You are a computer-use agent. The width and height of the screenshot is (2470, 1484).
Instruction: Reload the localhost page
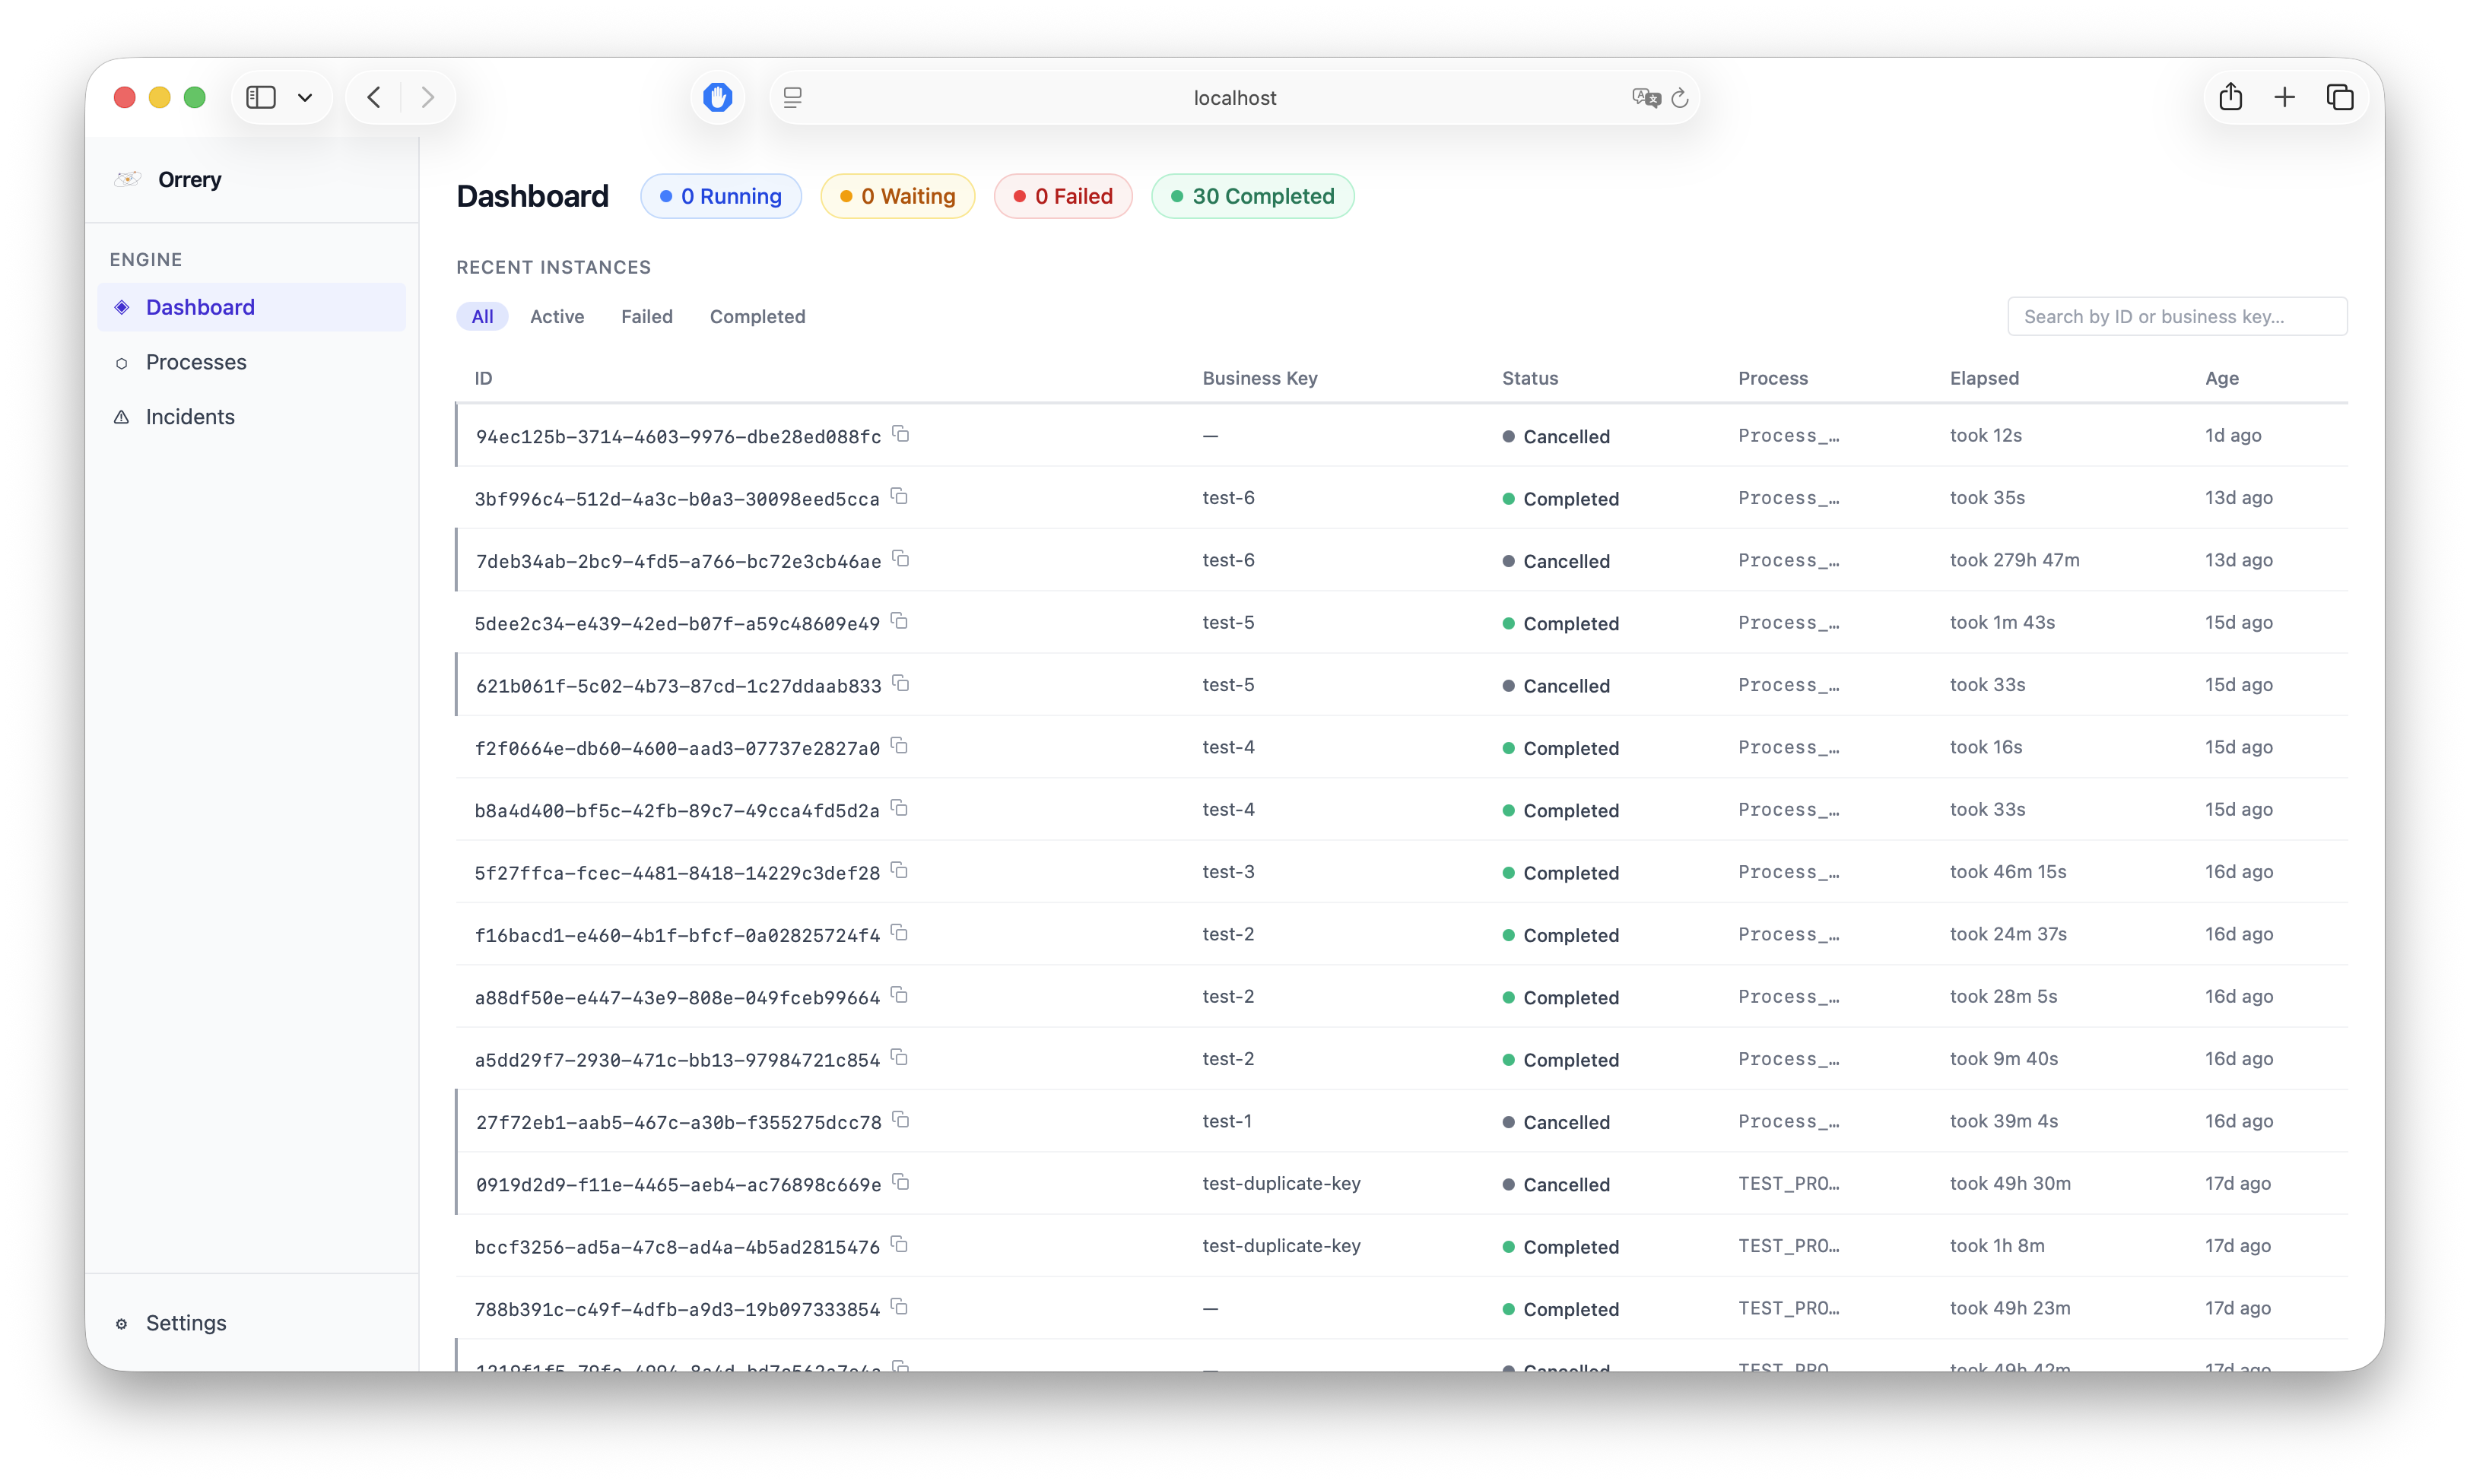1680,98
